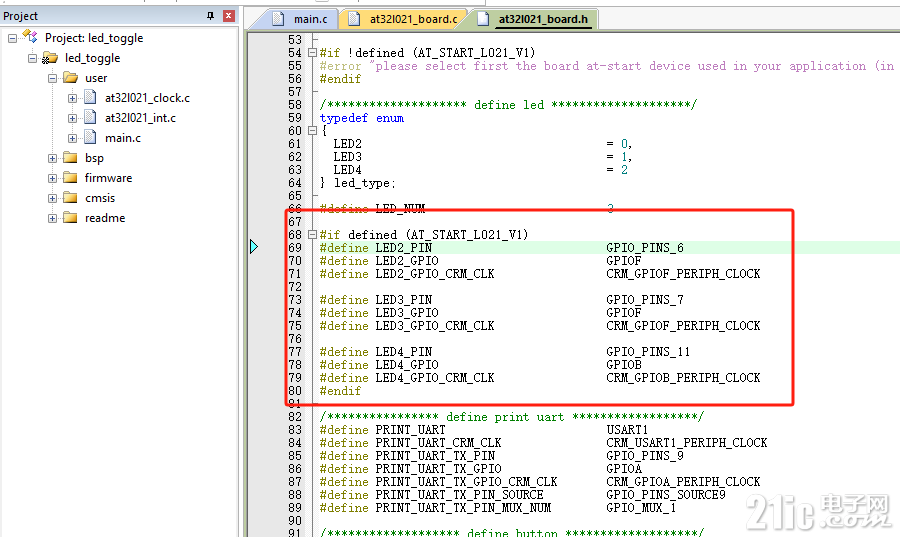Click the Project panel title
The image size is (900, 537).
21,16
